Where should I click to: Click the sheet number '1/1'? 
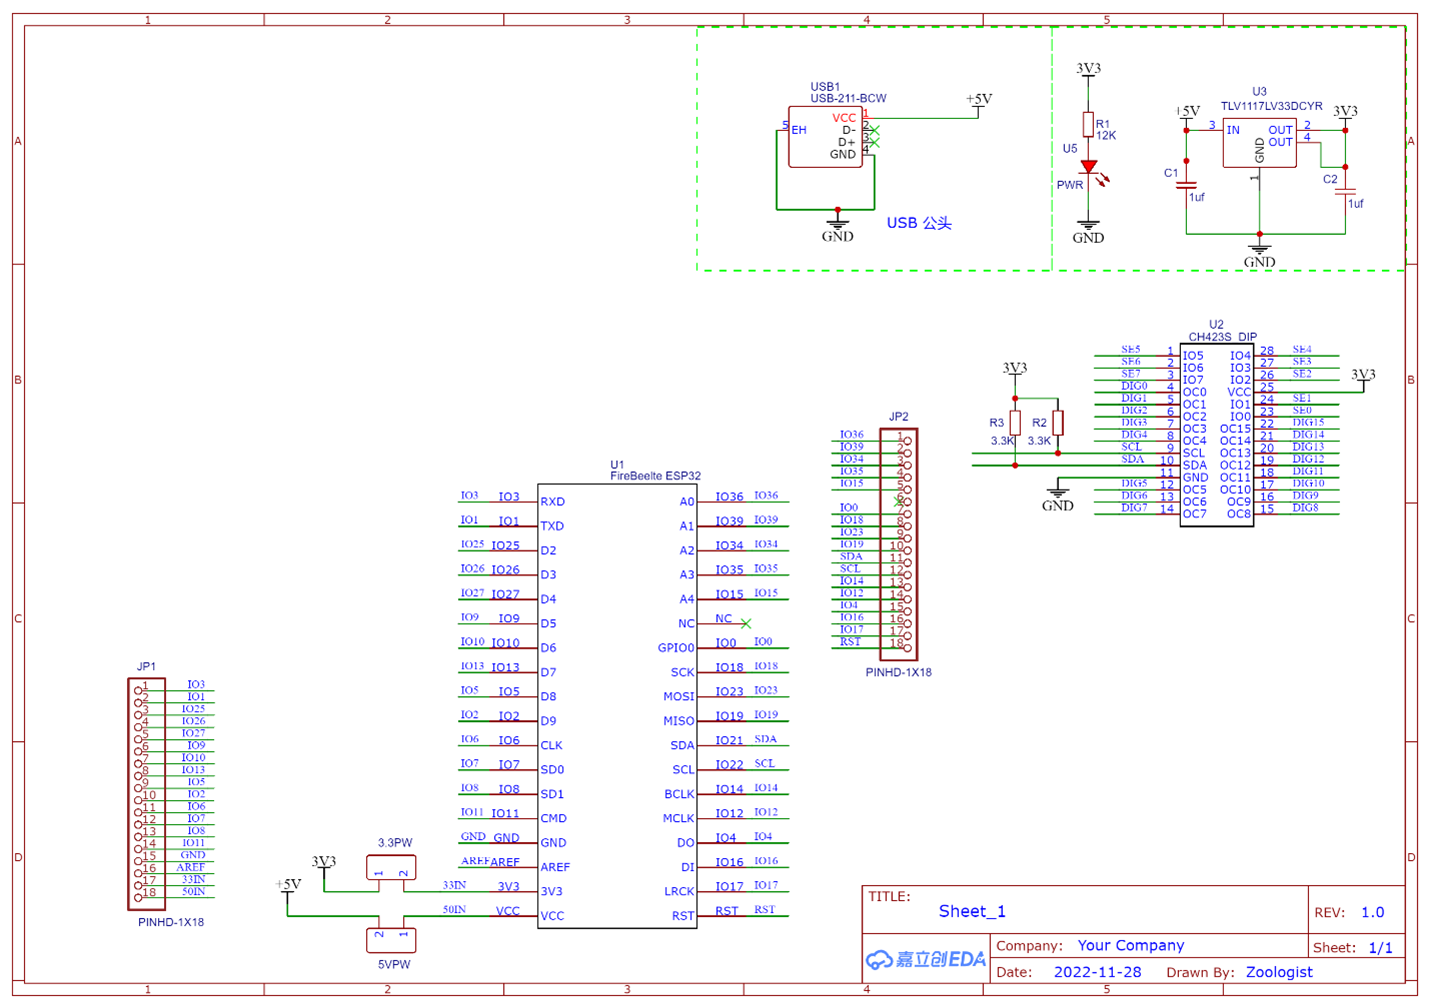(1381, 948)
